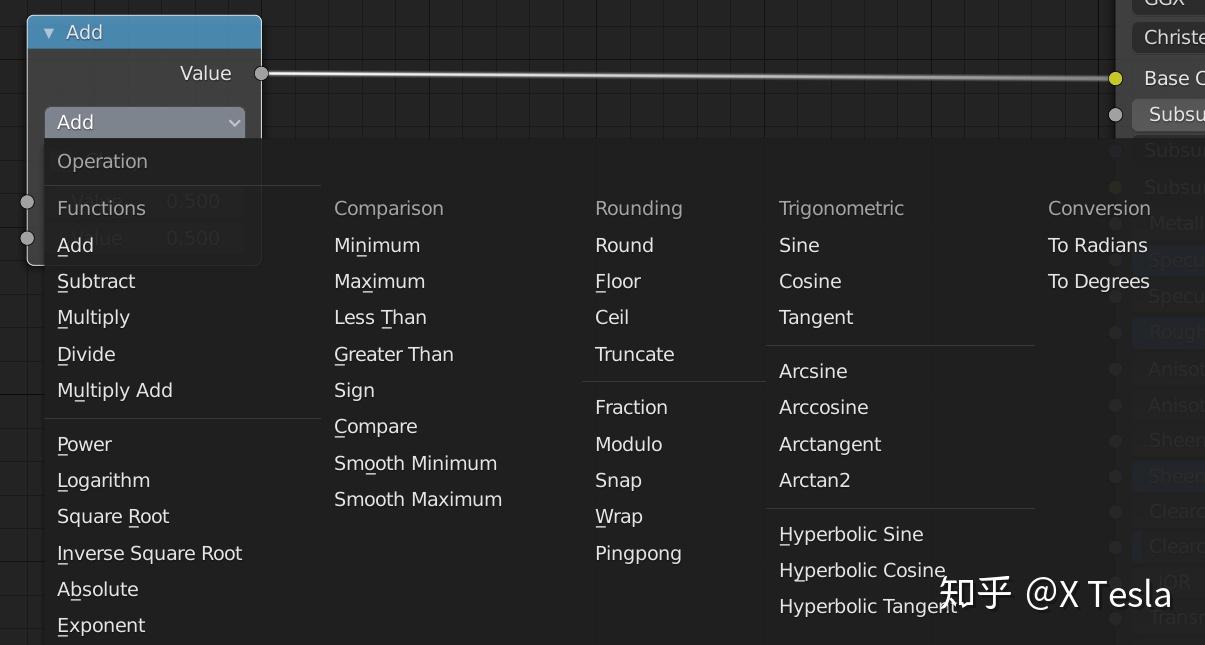The height and width of the screenshot is (645, 1205).
Task: Select Cosine under Trigonometric
Action: (810, 281)
